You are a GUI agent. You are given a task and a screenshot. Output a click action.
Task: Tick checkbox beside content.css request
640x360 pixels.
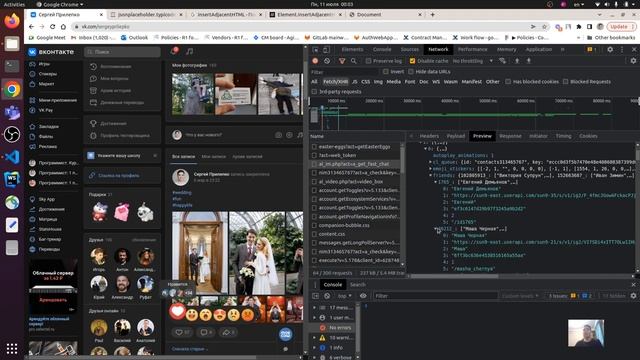pyautogui.click(x=314, y=234)
